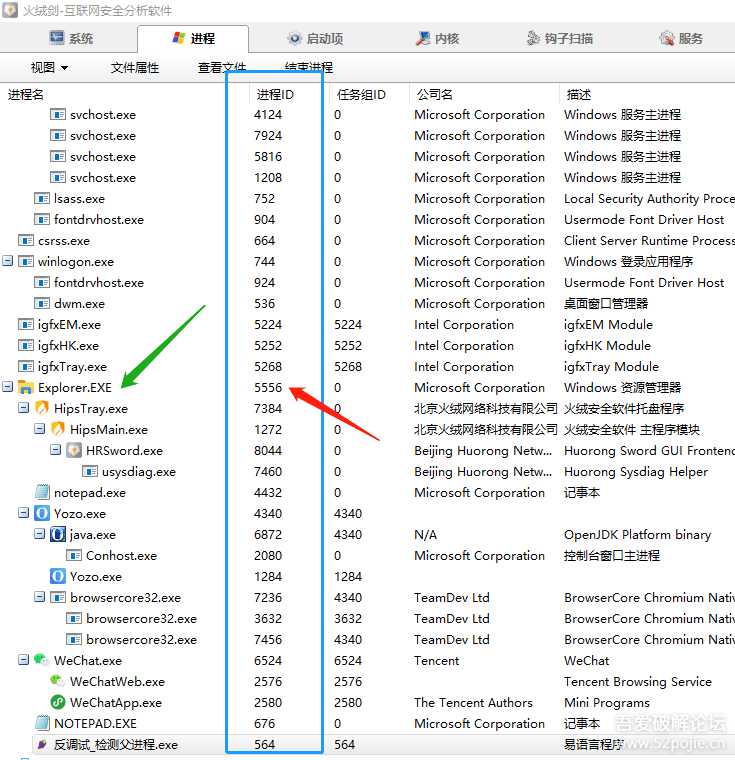This screenshot has width=735, height=760.
Task: Select the fontdrvhost.exe row with PID 904
Action: (368, 220)
